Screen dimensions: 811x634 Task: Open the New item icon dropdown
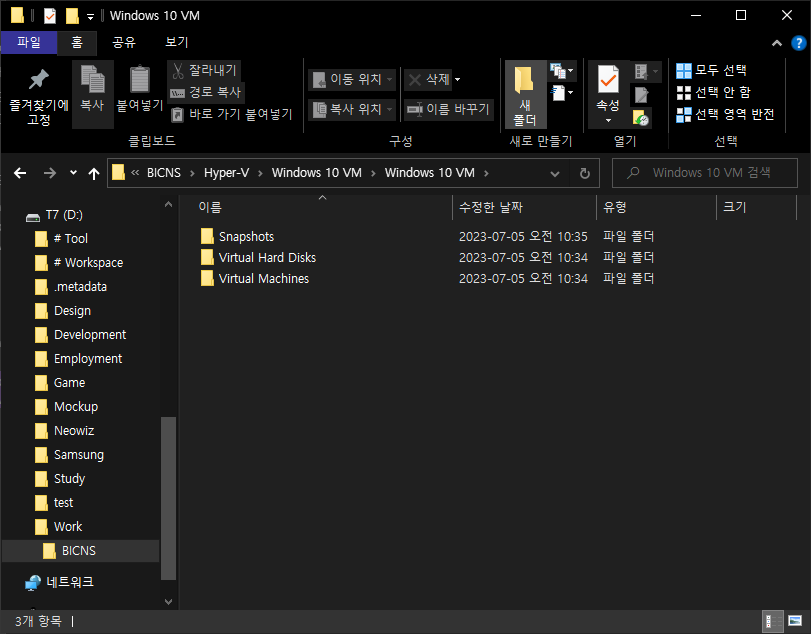click(x=562, y=71)
